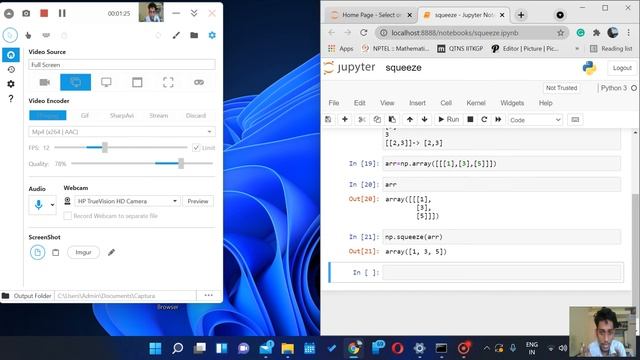
Task: Copy selected cells in Jupyter toolbar
Action: [377, 120]
